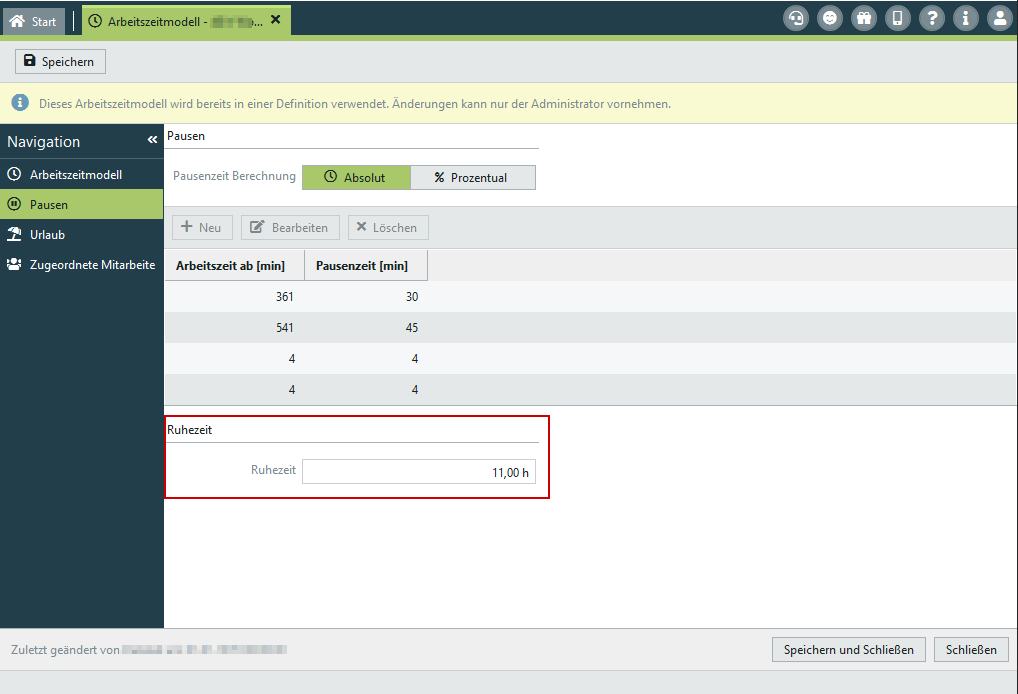The height and width of the screenshot is (694, 1018).
Task: Click the Ruhezeit input field
Action: pyautogui.click(x=418, y=472)
